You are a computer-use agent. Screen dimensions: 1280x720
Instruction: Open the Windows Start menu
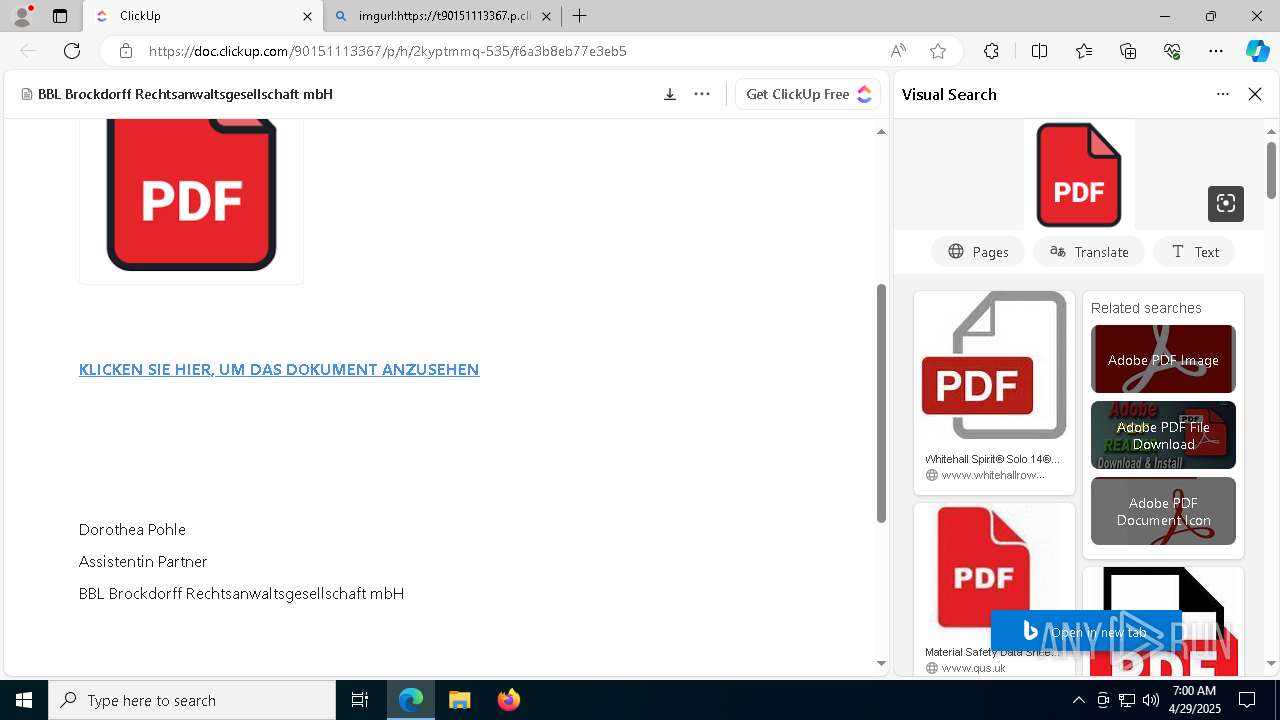pos(24,700)
